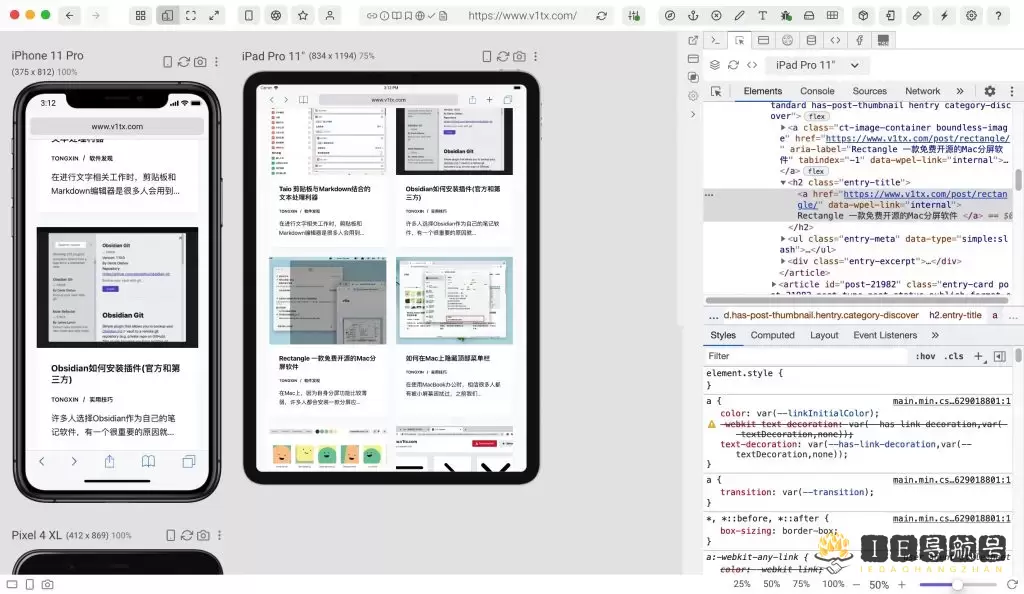The width and height of the screenshot is (1024, 594).
Task: Click the aperture screenshot icon in toolbar
Action: coord(276,15)
